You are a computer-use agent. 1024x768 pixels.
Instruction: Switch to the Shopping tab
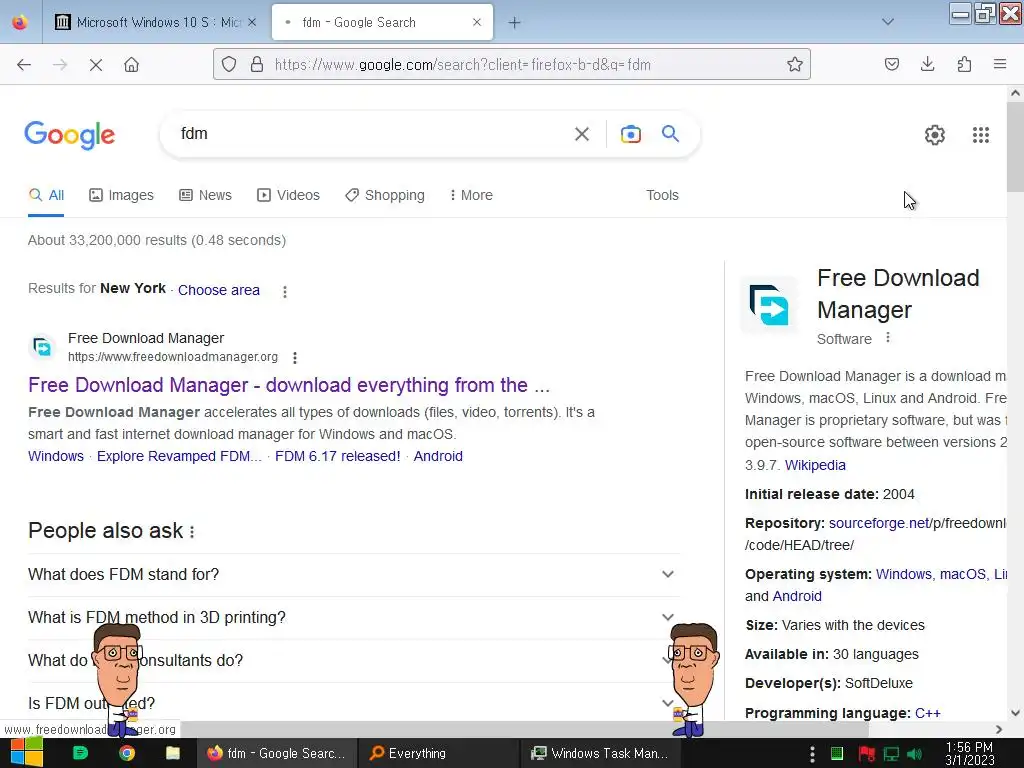pos(385,195)
